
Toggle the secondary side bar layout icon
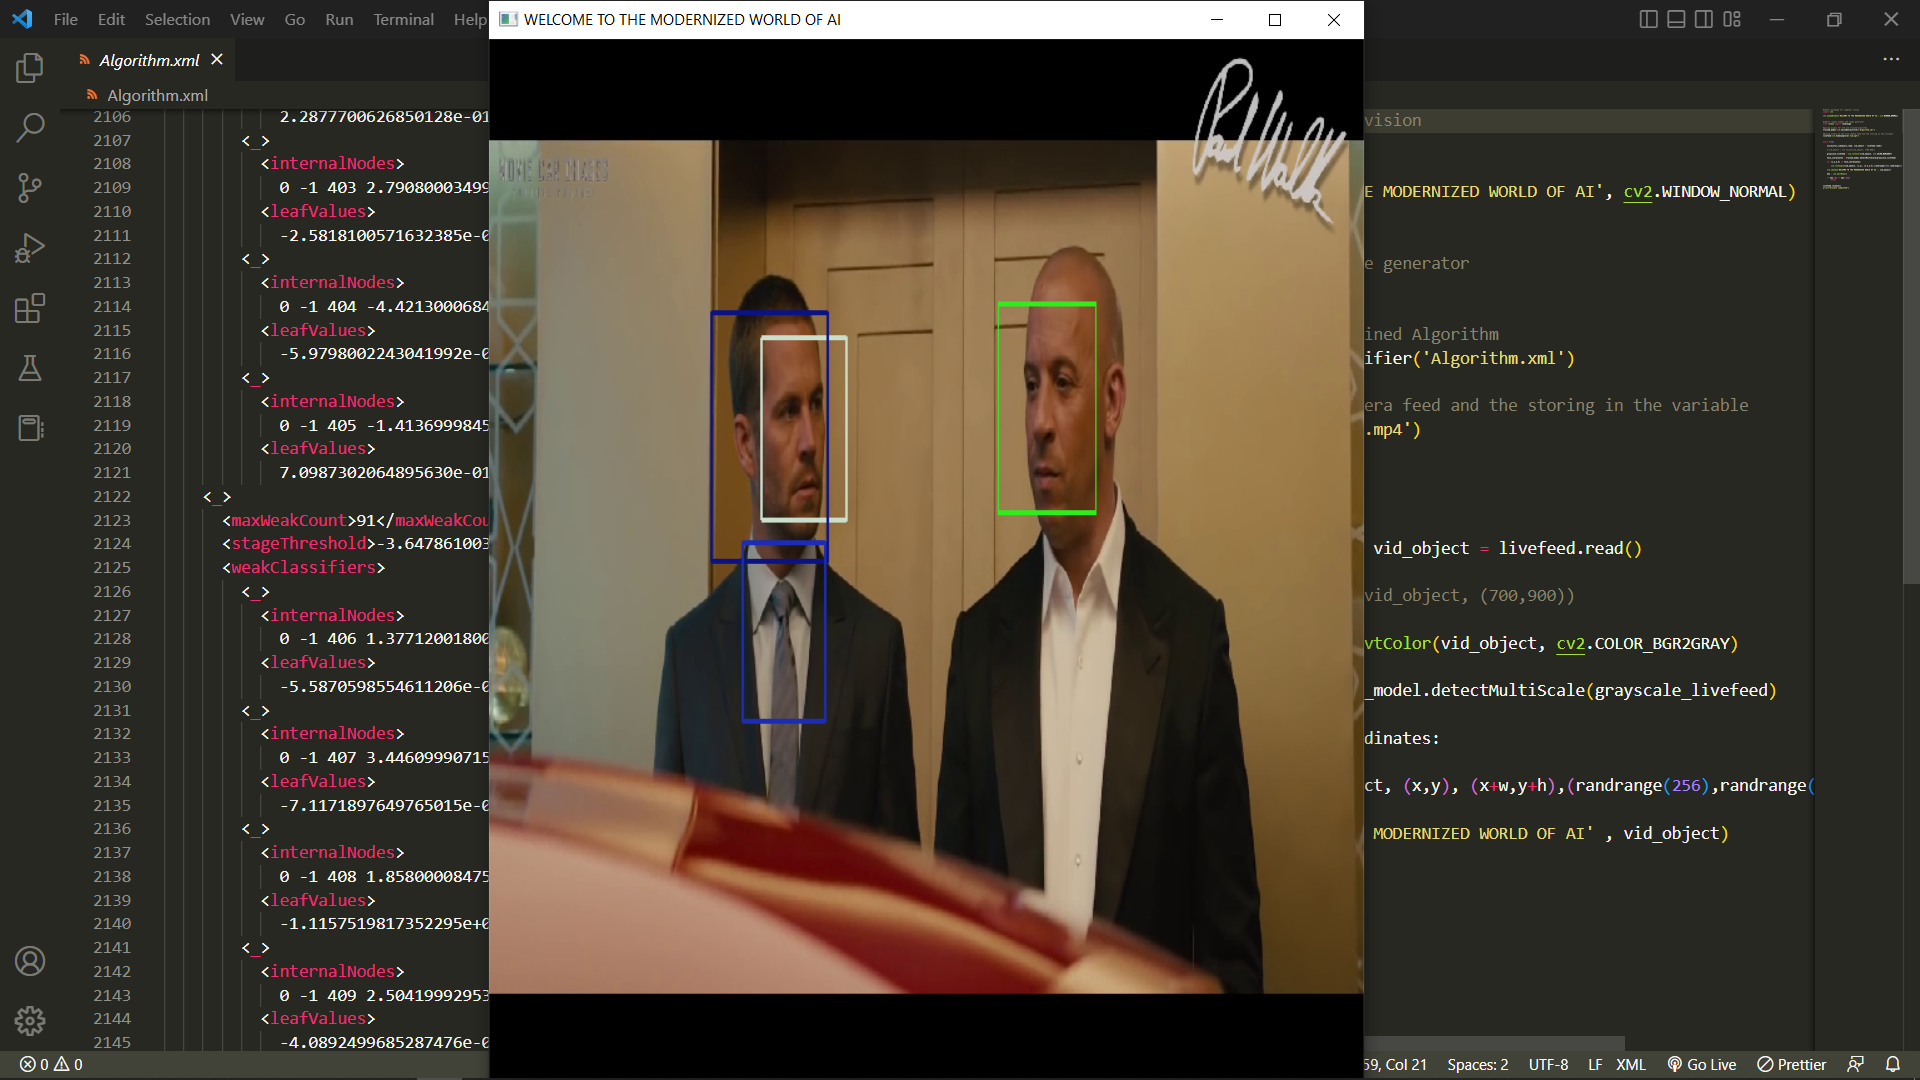[1704, 19]
